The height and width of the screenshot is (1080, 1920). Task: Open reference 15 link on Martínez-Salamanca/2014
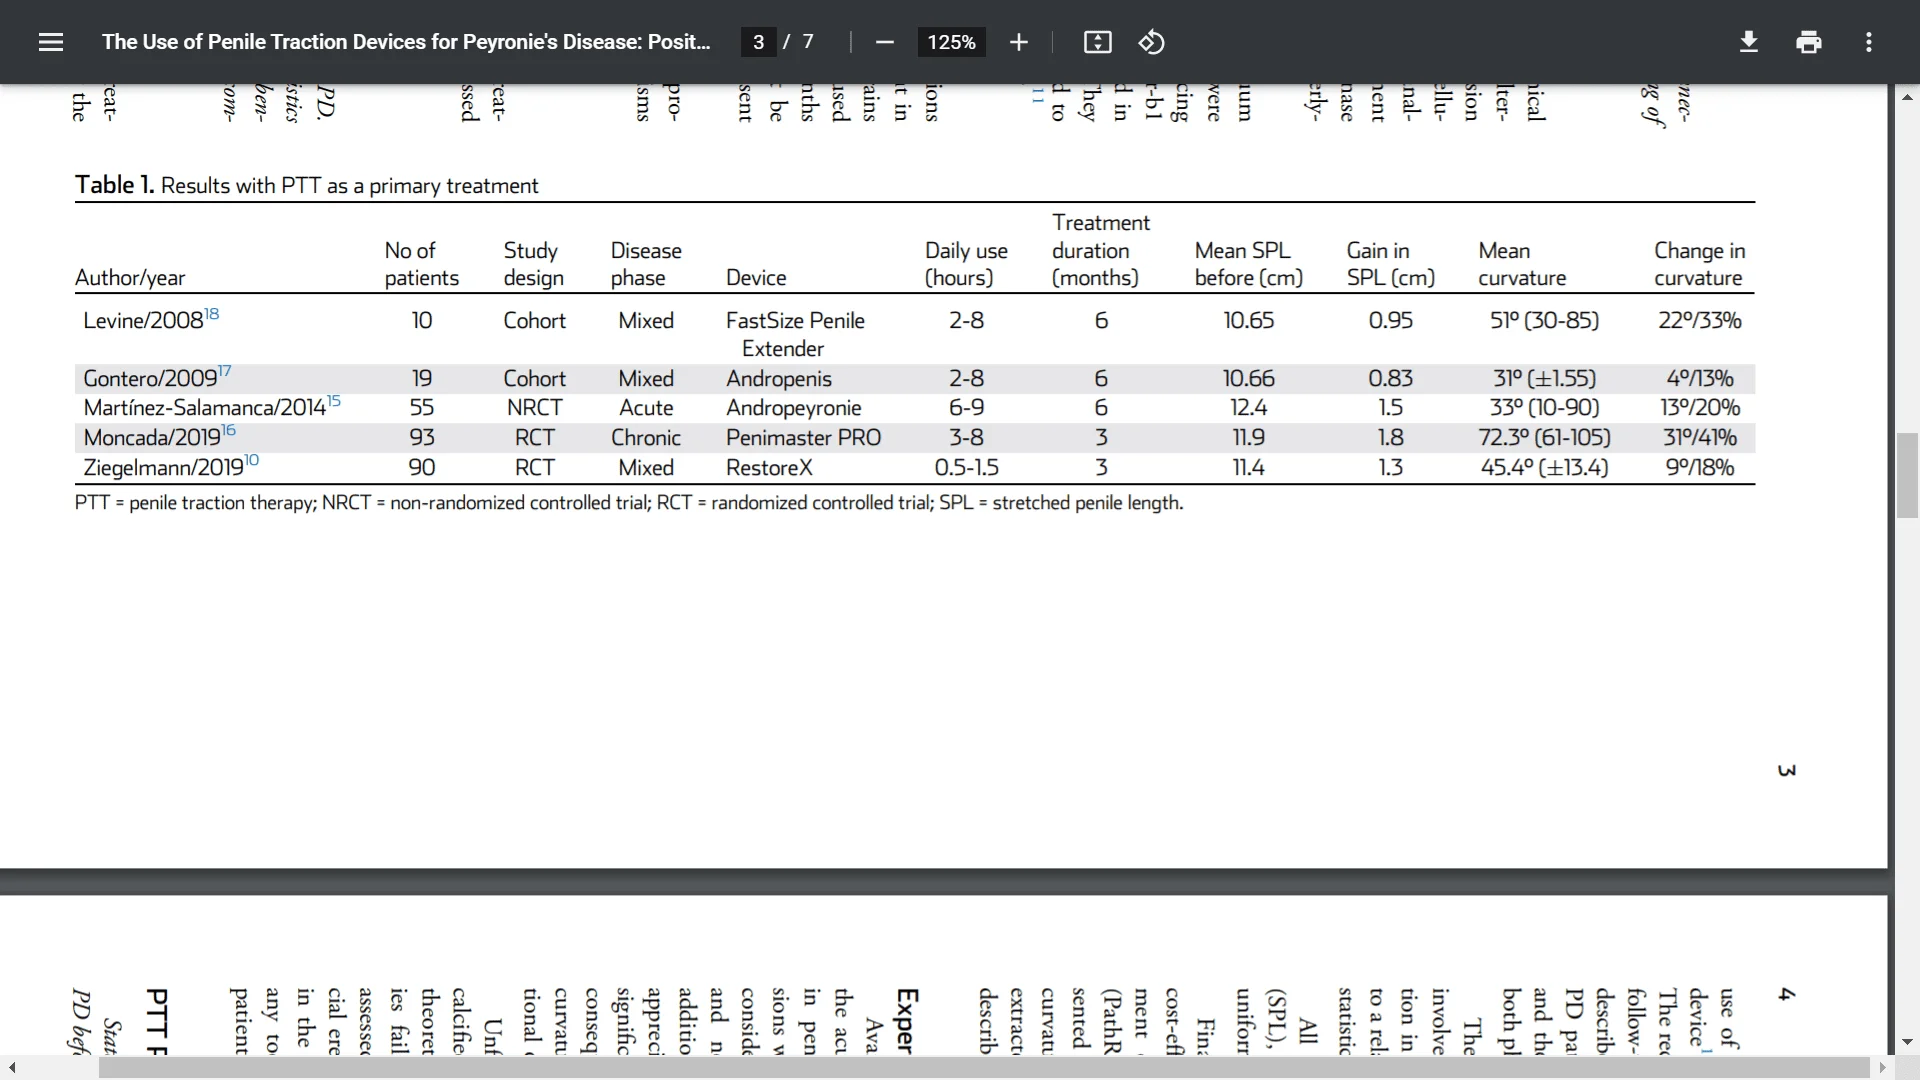point(334,401)
